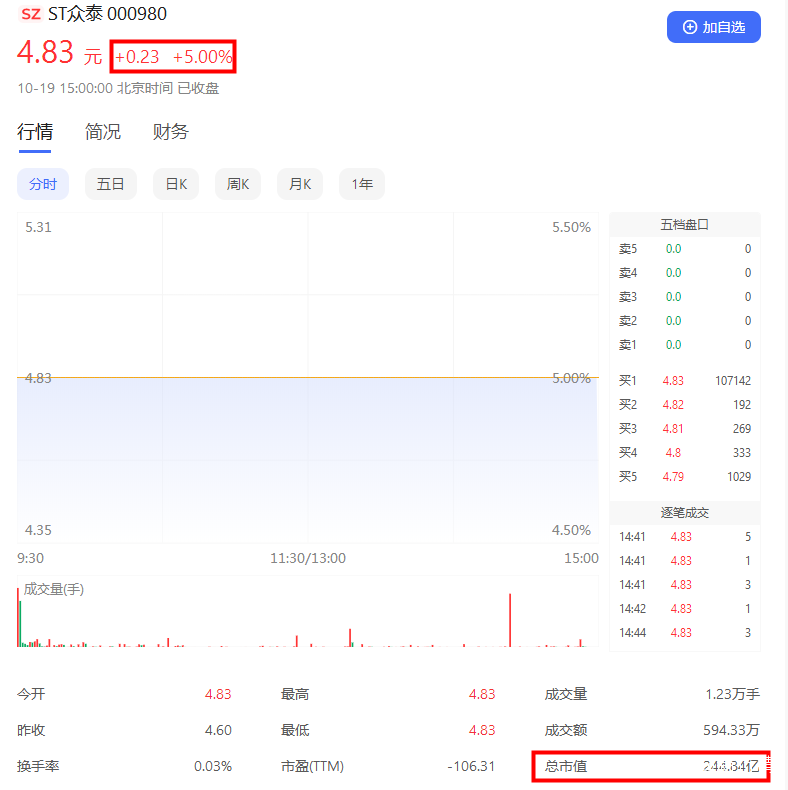Click the 卖5 order book row
The width and height of the screenshot is (788, 790).
[685, 249]
